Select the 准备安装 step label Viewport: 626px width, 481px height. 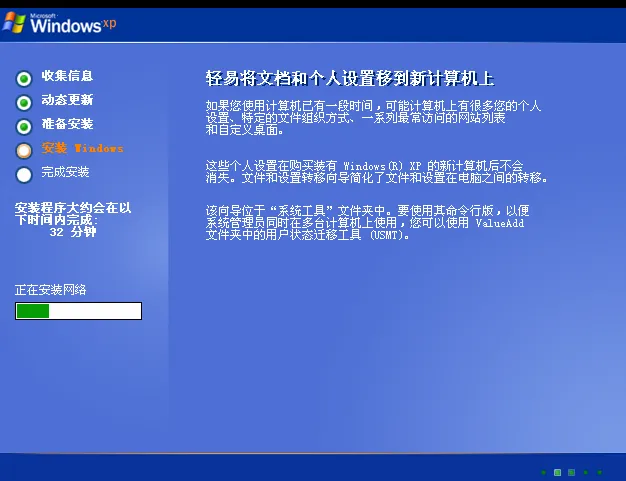(x=67, y=124)
